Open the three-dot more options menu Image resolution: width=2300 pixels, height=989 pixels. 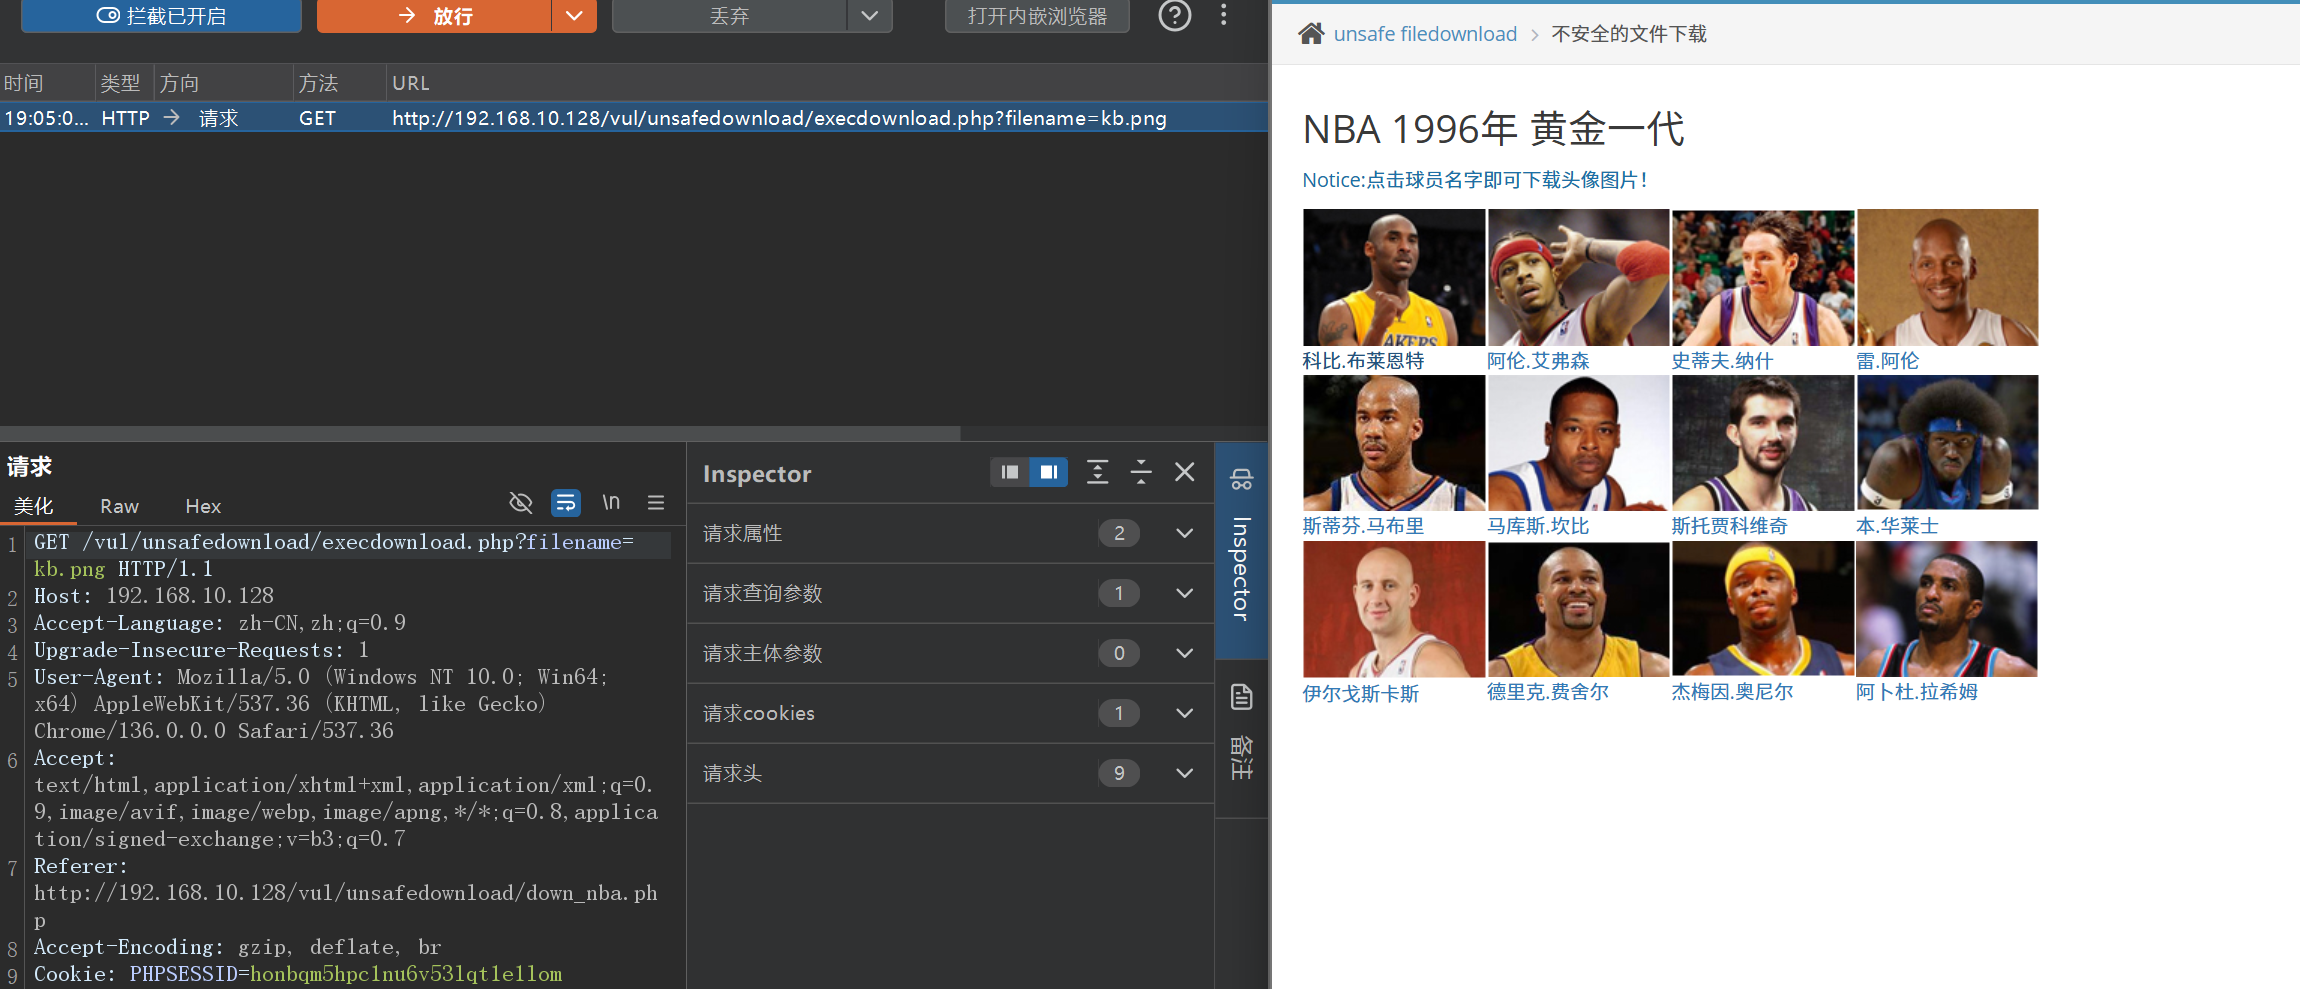1223,15
